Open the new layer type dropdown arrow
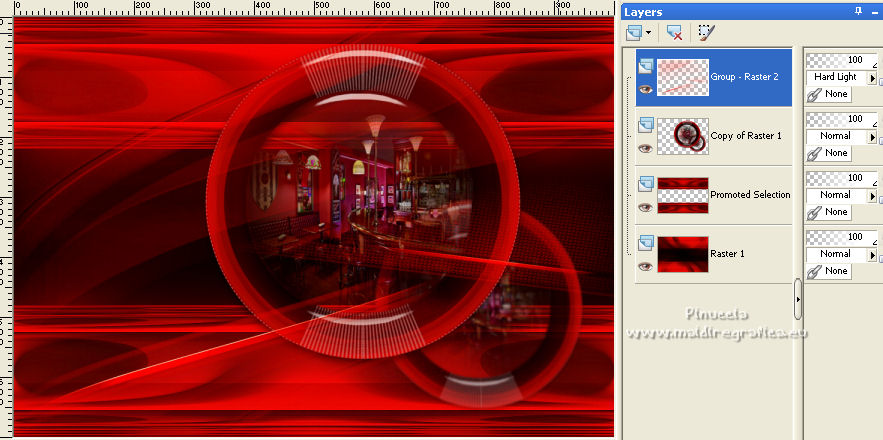The height and width of the screenshot is (440, 883). (648, 33)
